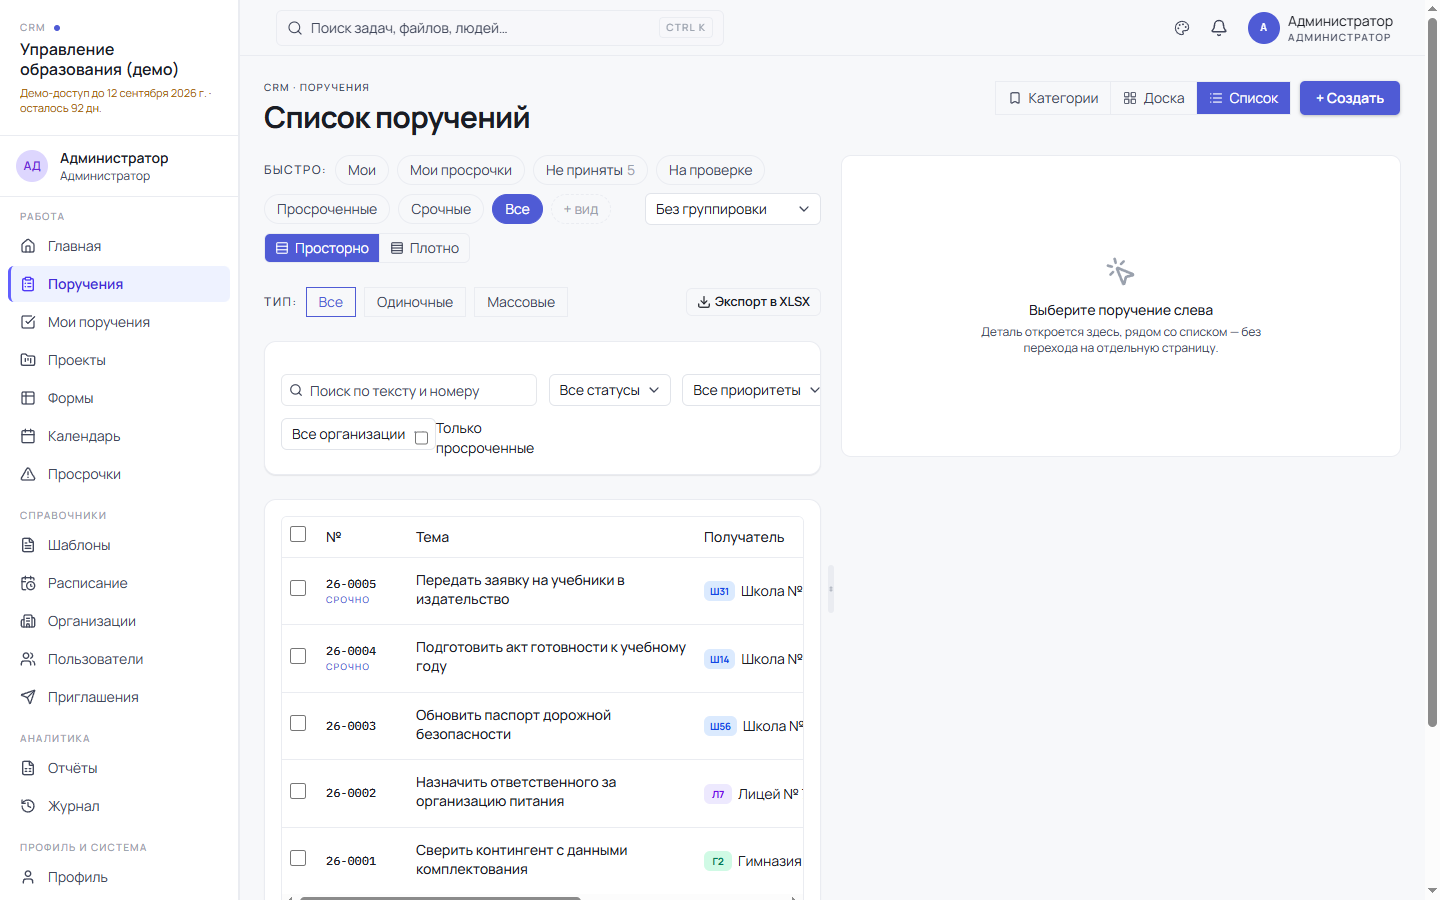
Task: Switch to Просторно density view
Action: click(322, 248)
